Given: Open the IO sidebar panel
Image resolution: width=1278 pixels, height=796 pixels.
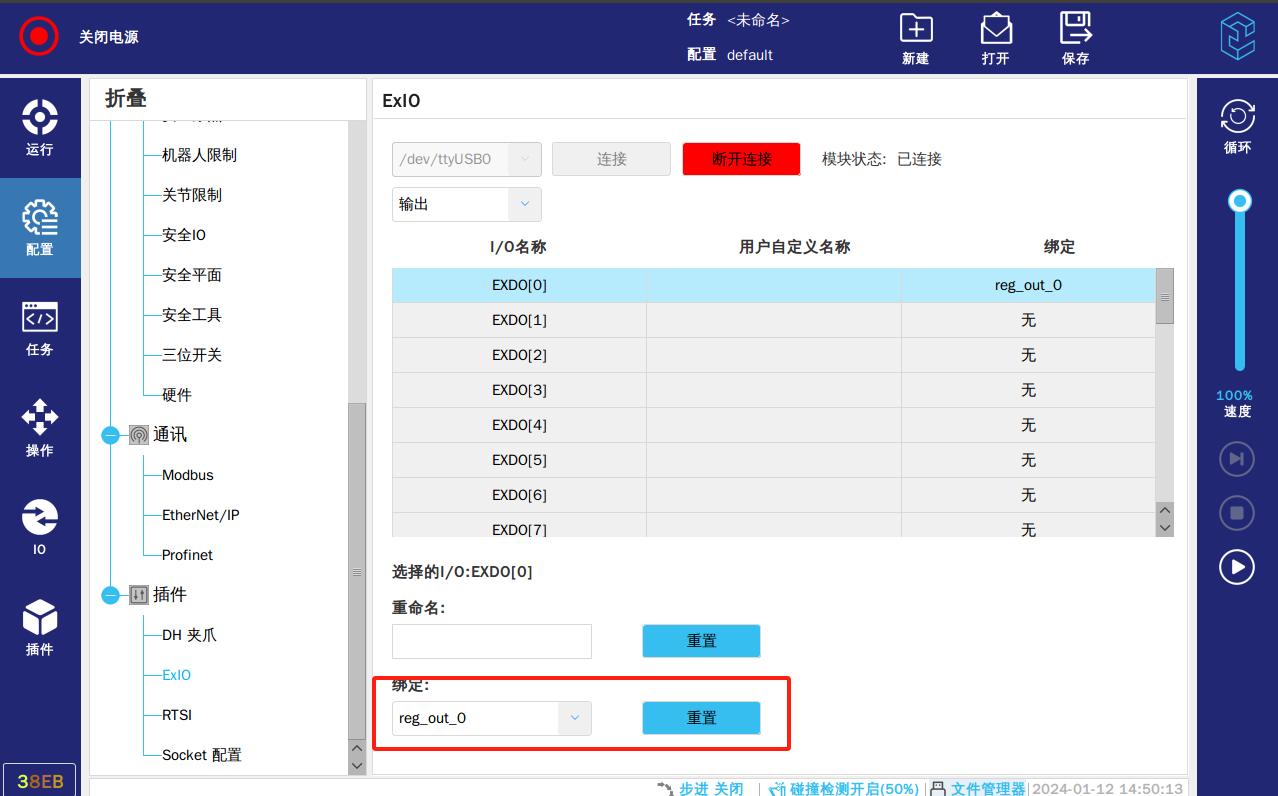Looking at the screenshot, I should click(39, 527).
